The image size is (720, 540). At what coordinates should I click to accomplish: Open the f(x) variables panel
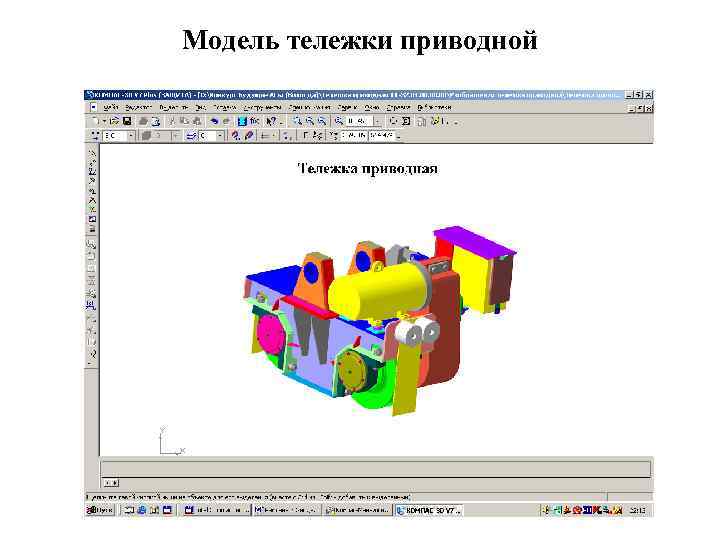254,121
